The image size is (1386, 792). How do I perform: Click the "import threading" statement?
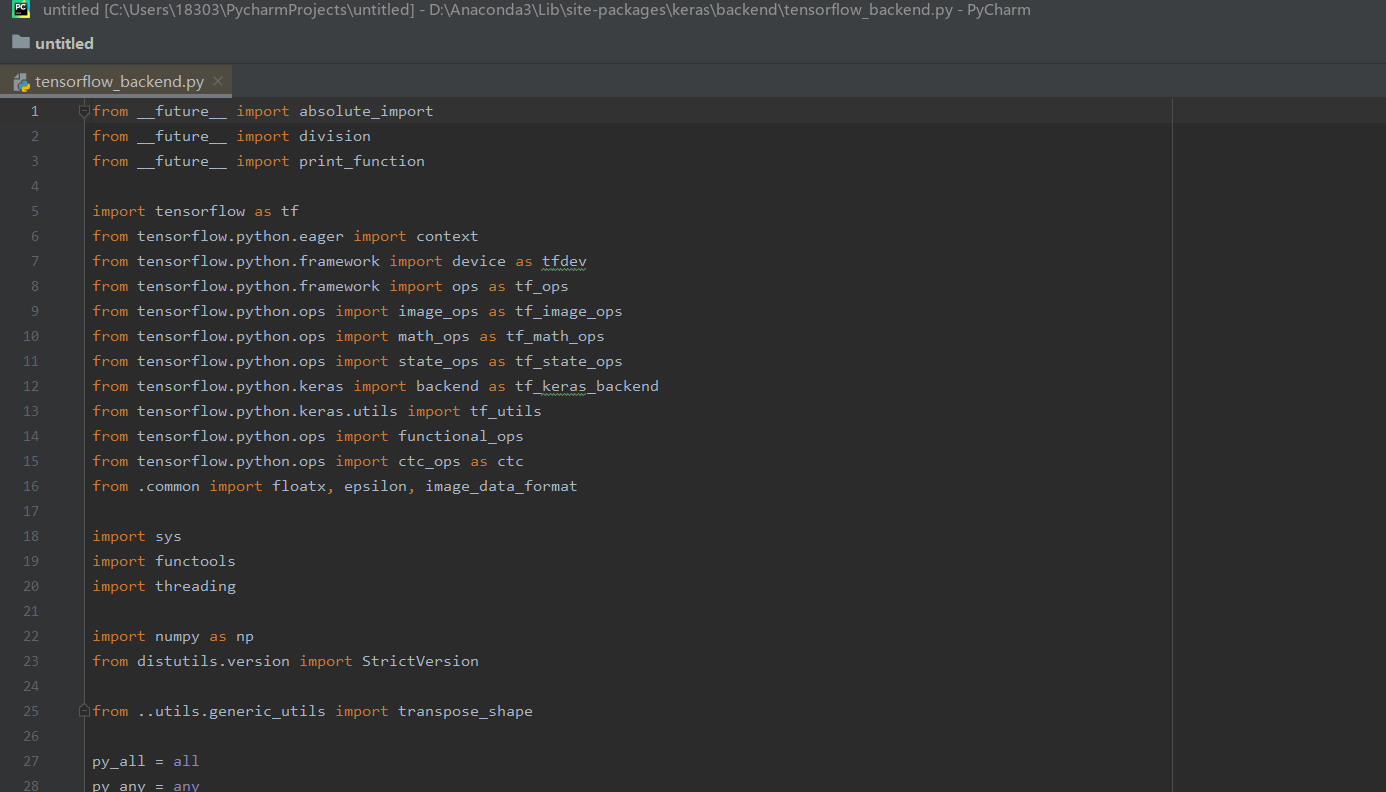click(163, 586)
